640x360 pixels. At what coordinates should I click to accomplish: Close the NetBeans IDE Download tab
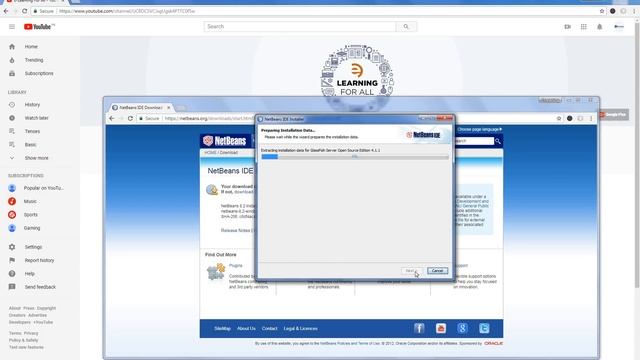click(x=169, y=108)
